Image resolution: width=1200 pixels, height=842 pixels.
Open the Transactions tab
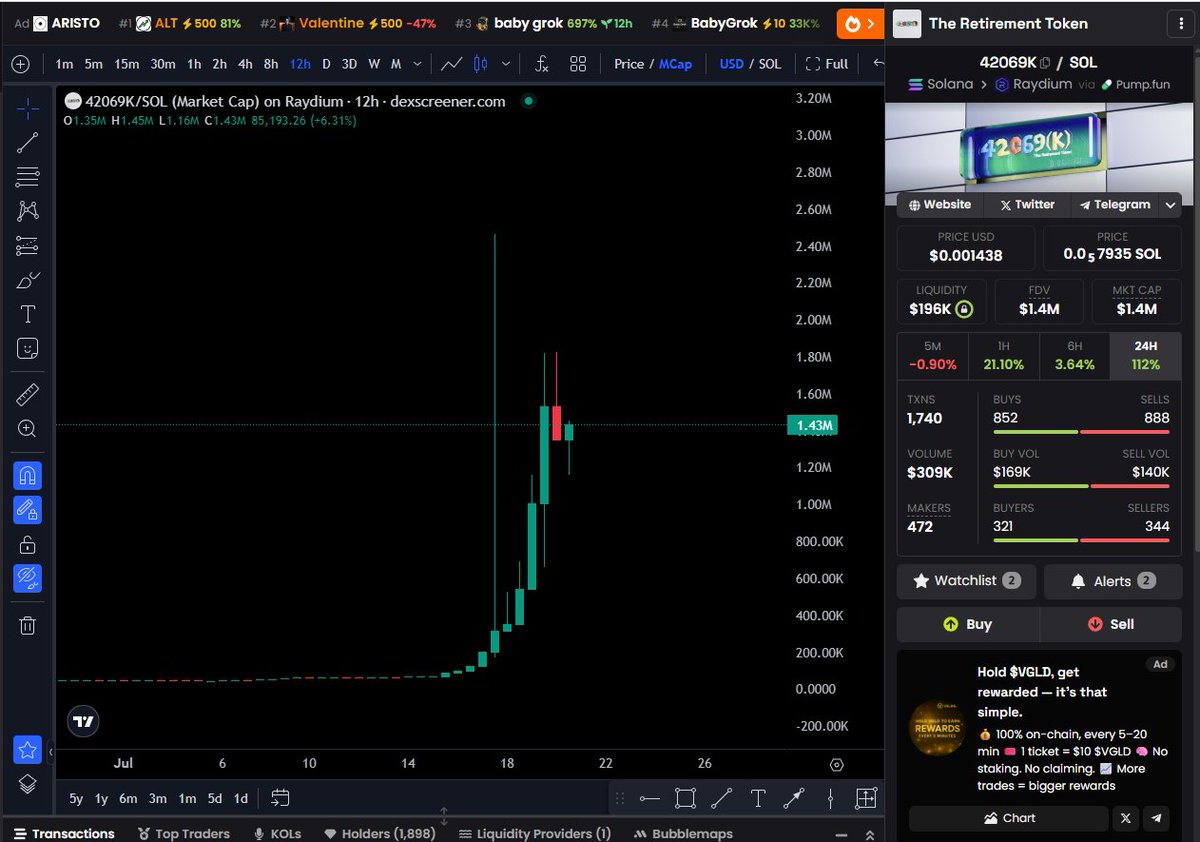coord(63,833)
